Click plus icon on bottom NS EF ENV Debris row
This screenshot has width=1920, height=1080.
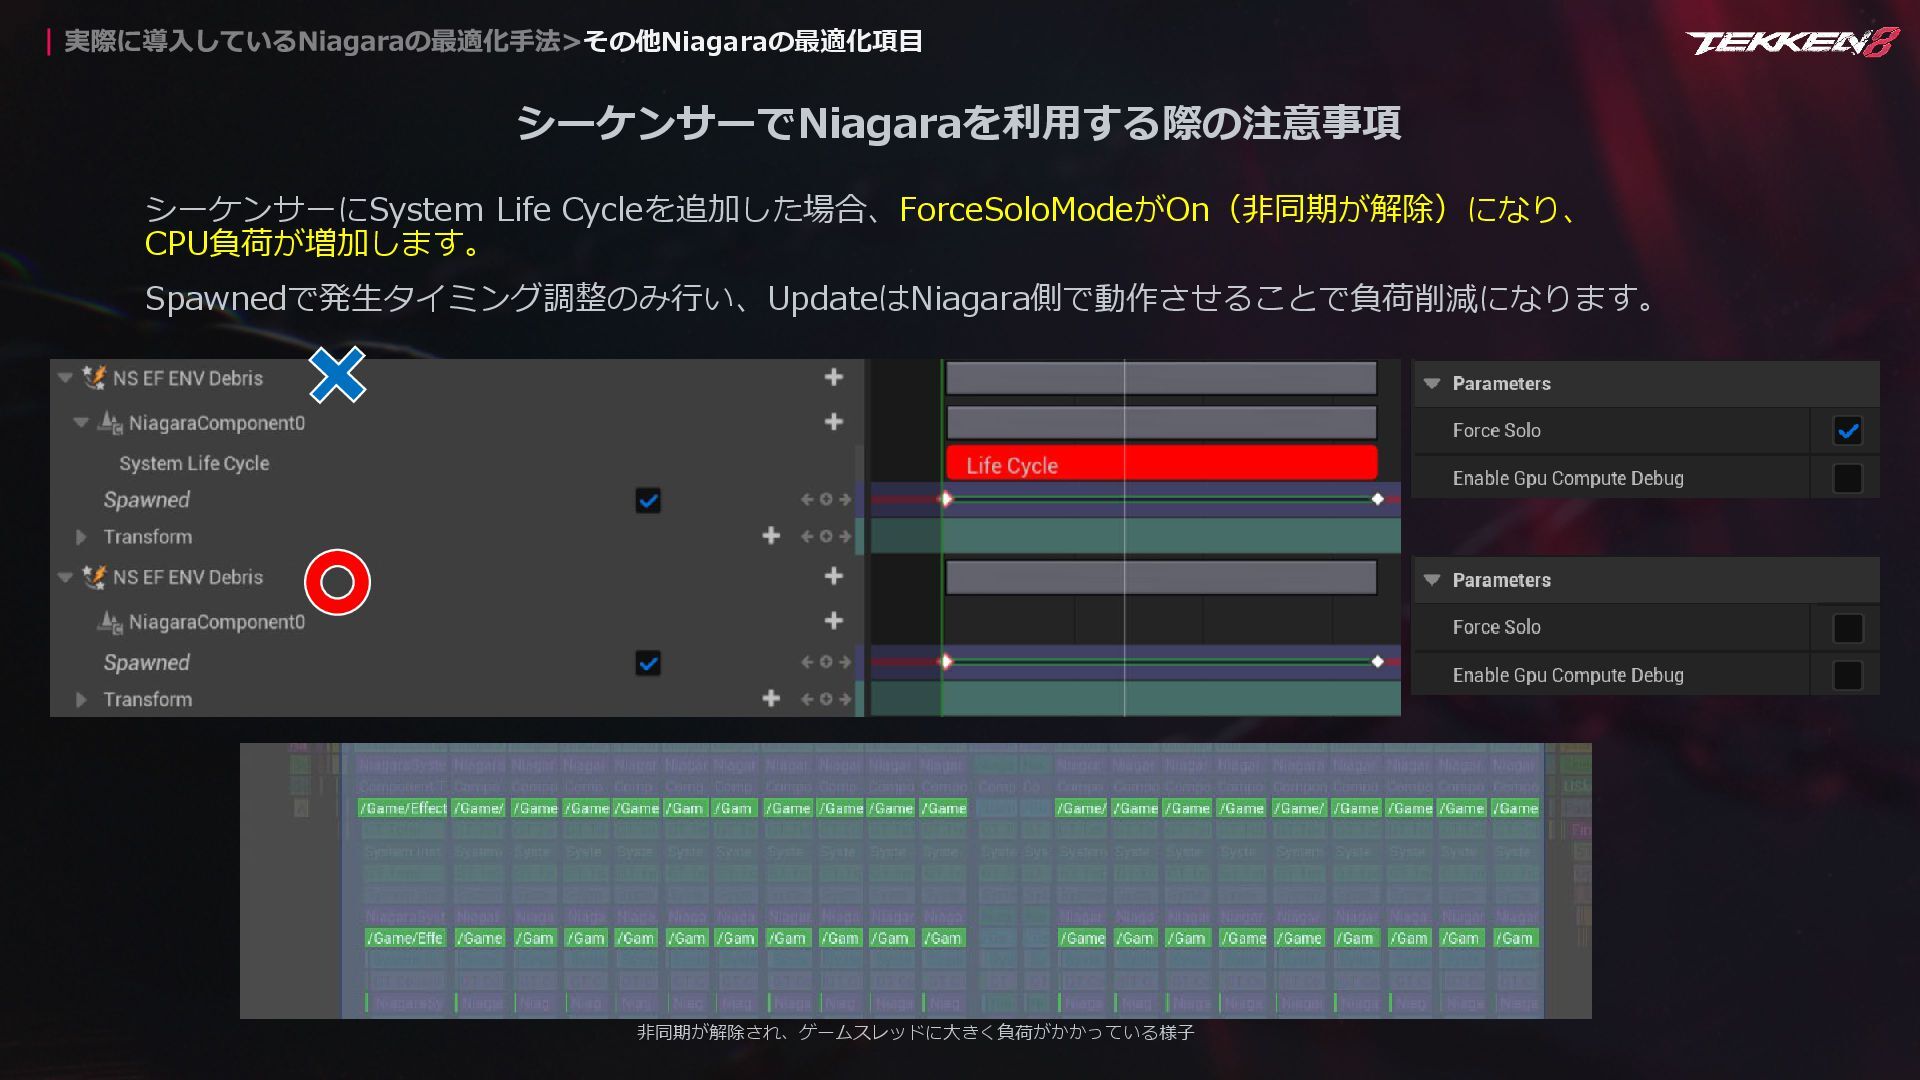(833, 576)
